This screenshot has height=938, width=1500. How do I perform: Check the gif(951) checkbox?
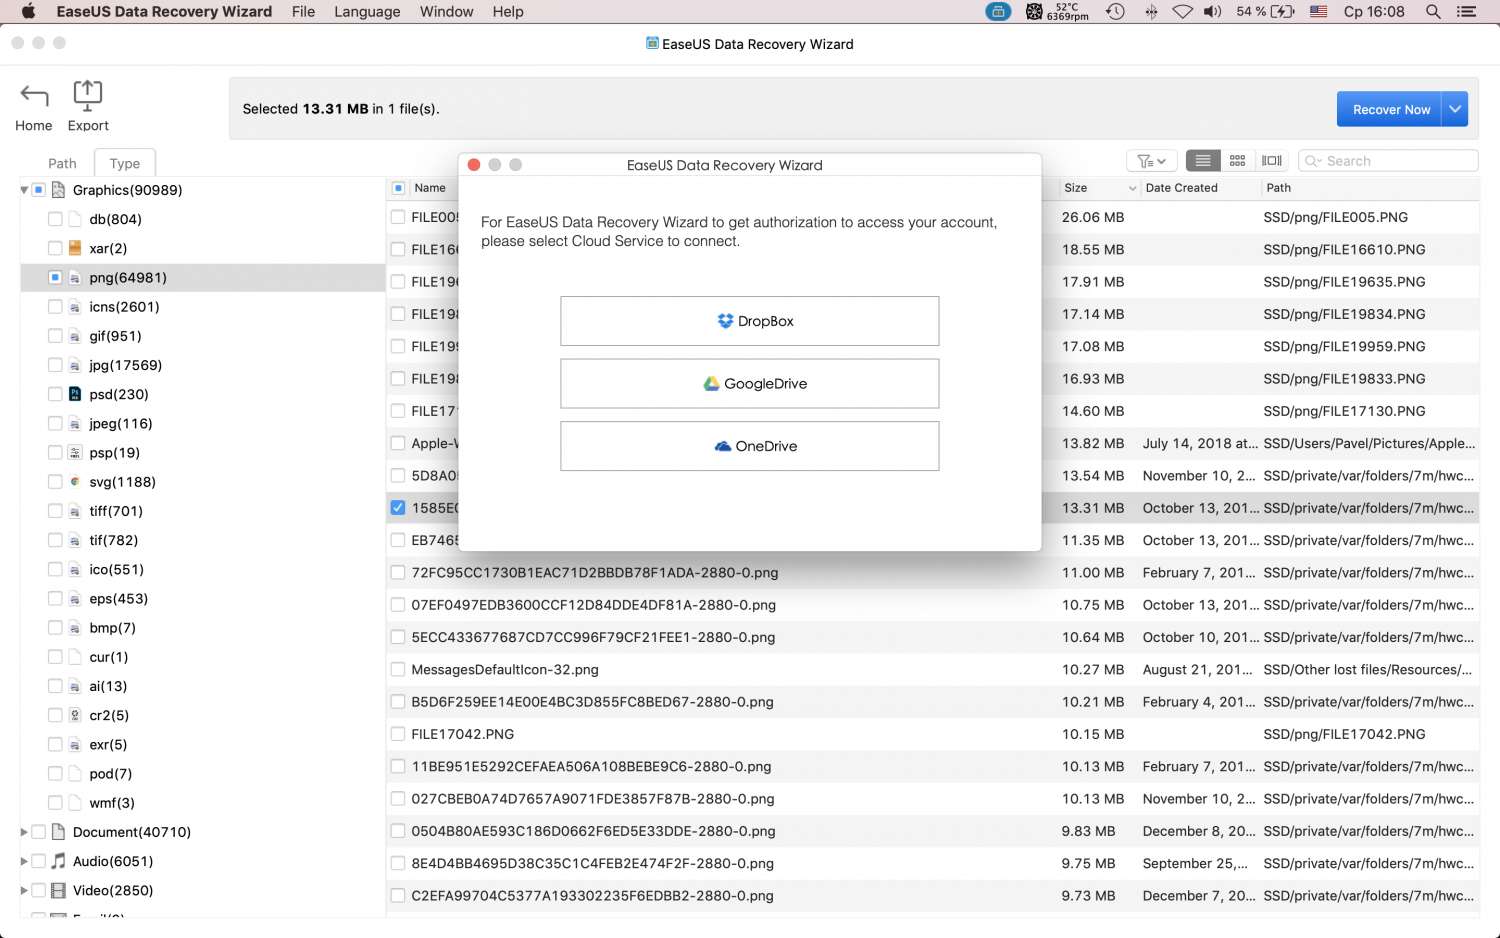click(55, 336)
